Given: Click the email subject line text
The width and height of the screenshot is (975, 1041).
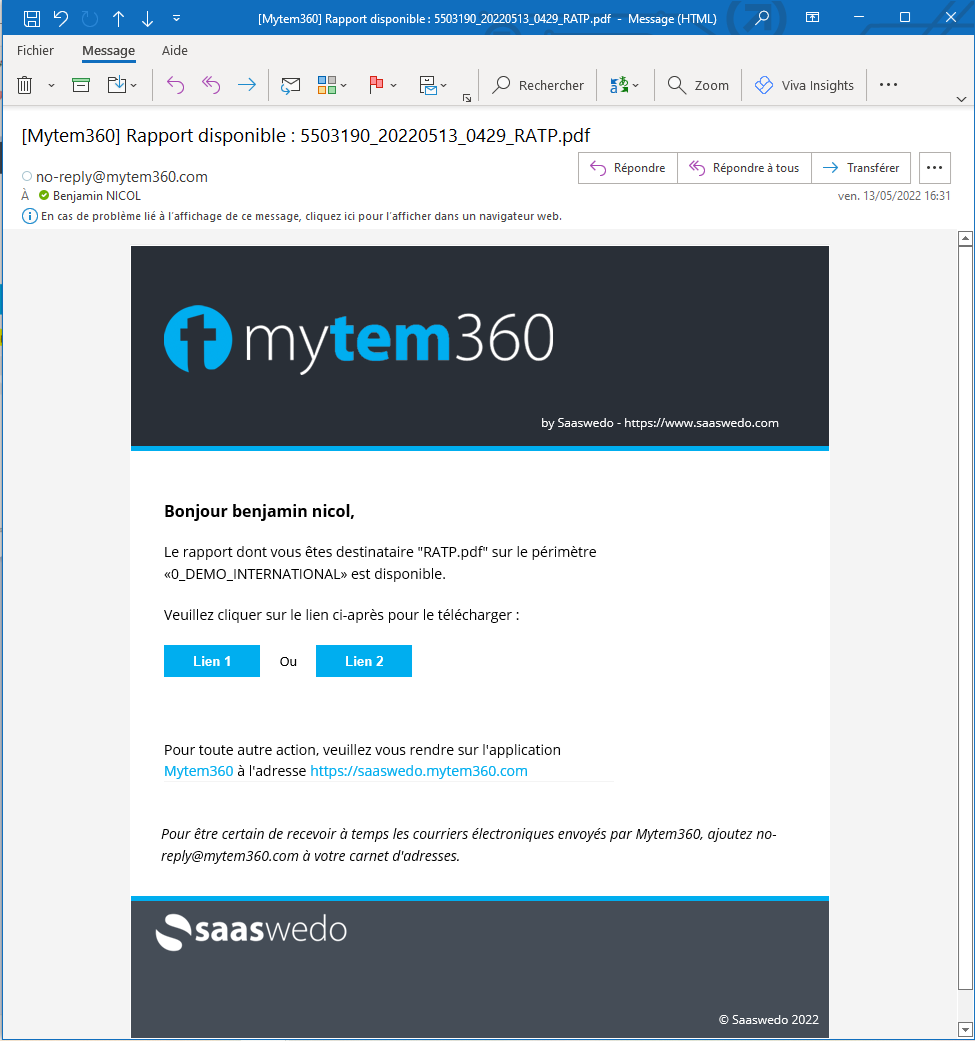Looking at the screenshot, I should [x=306, y=135].
